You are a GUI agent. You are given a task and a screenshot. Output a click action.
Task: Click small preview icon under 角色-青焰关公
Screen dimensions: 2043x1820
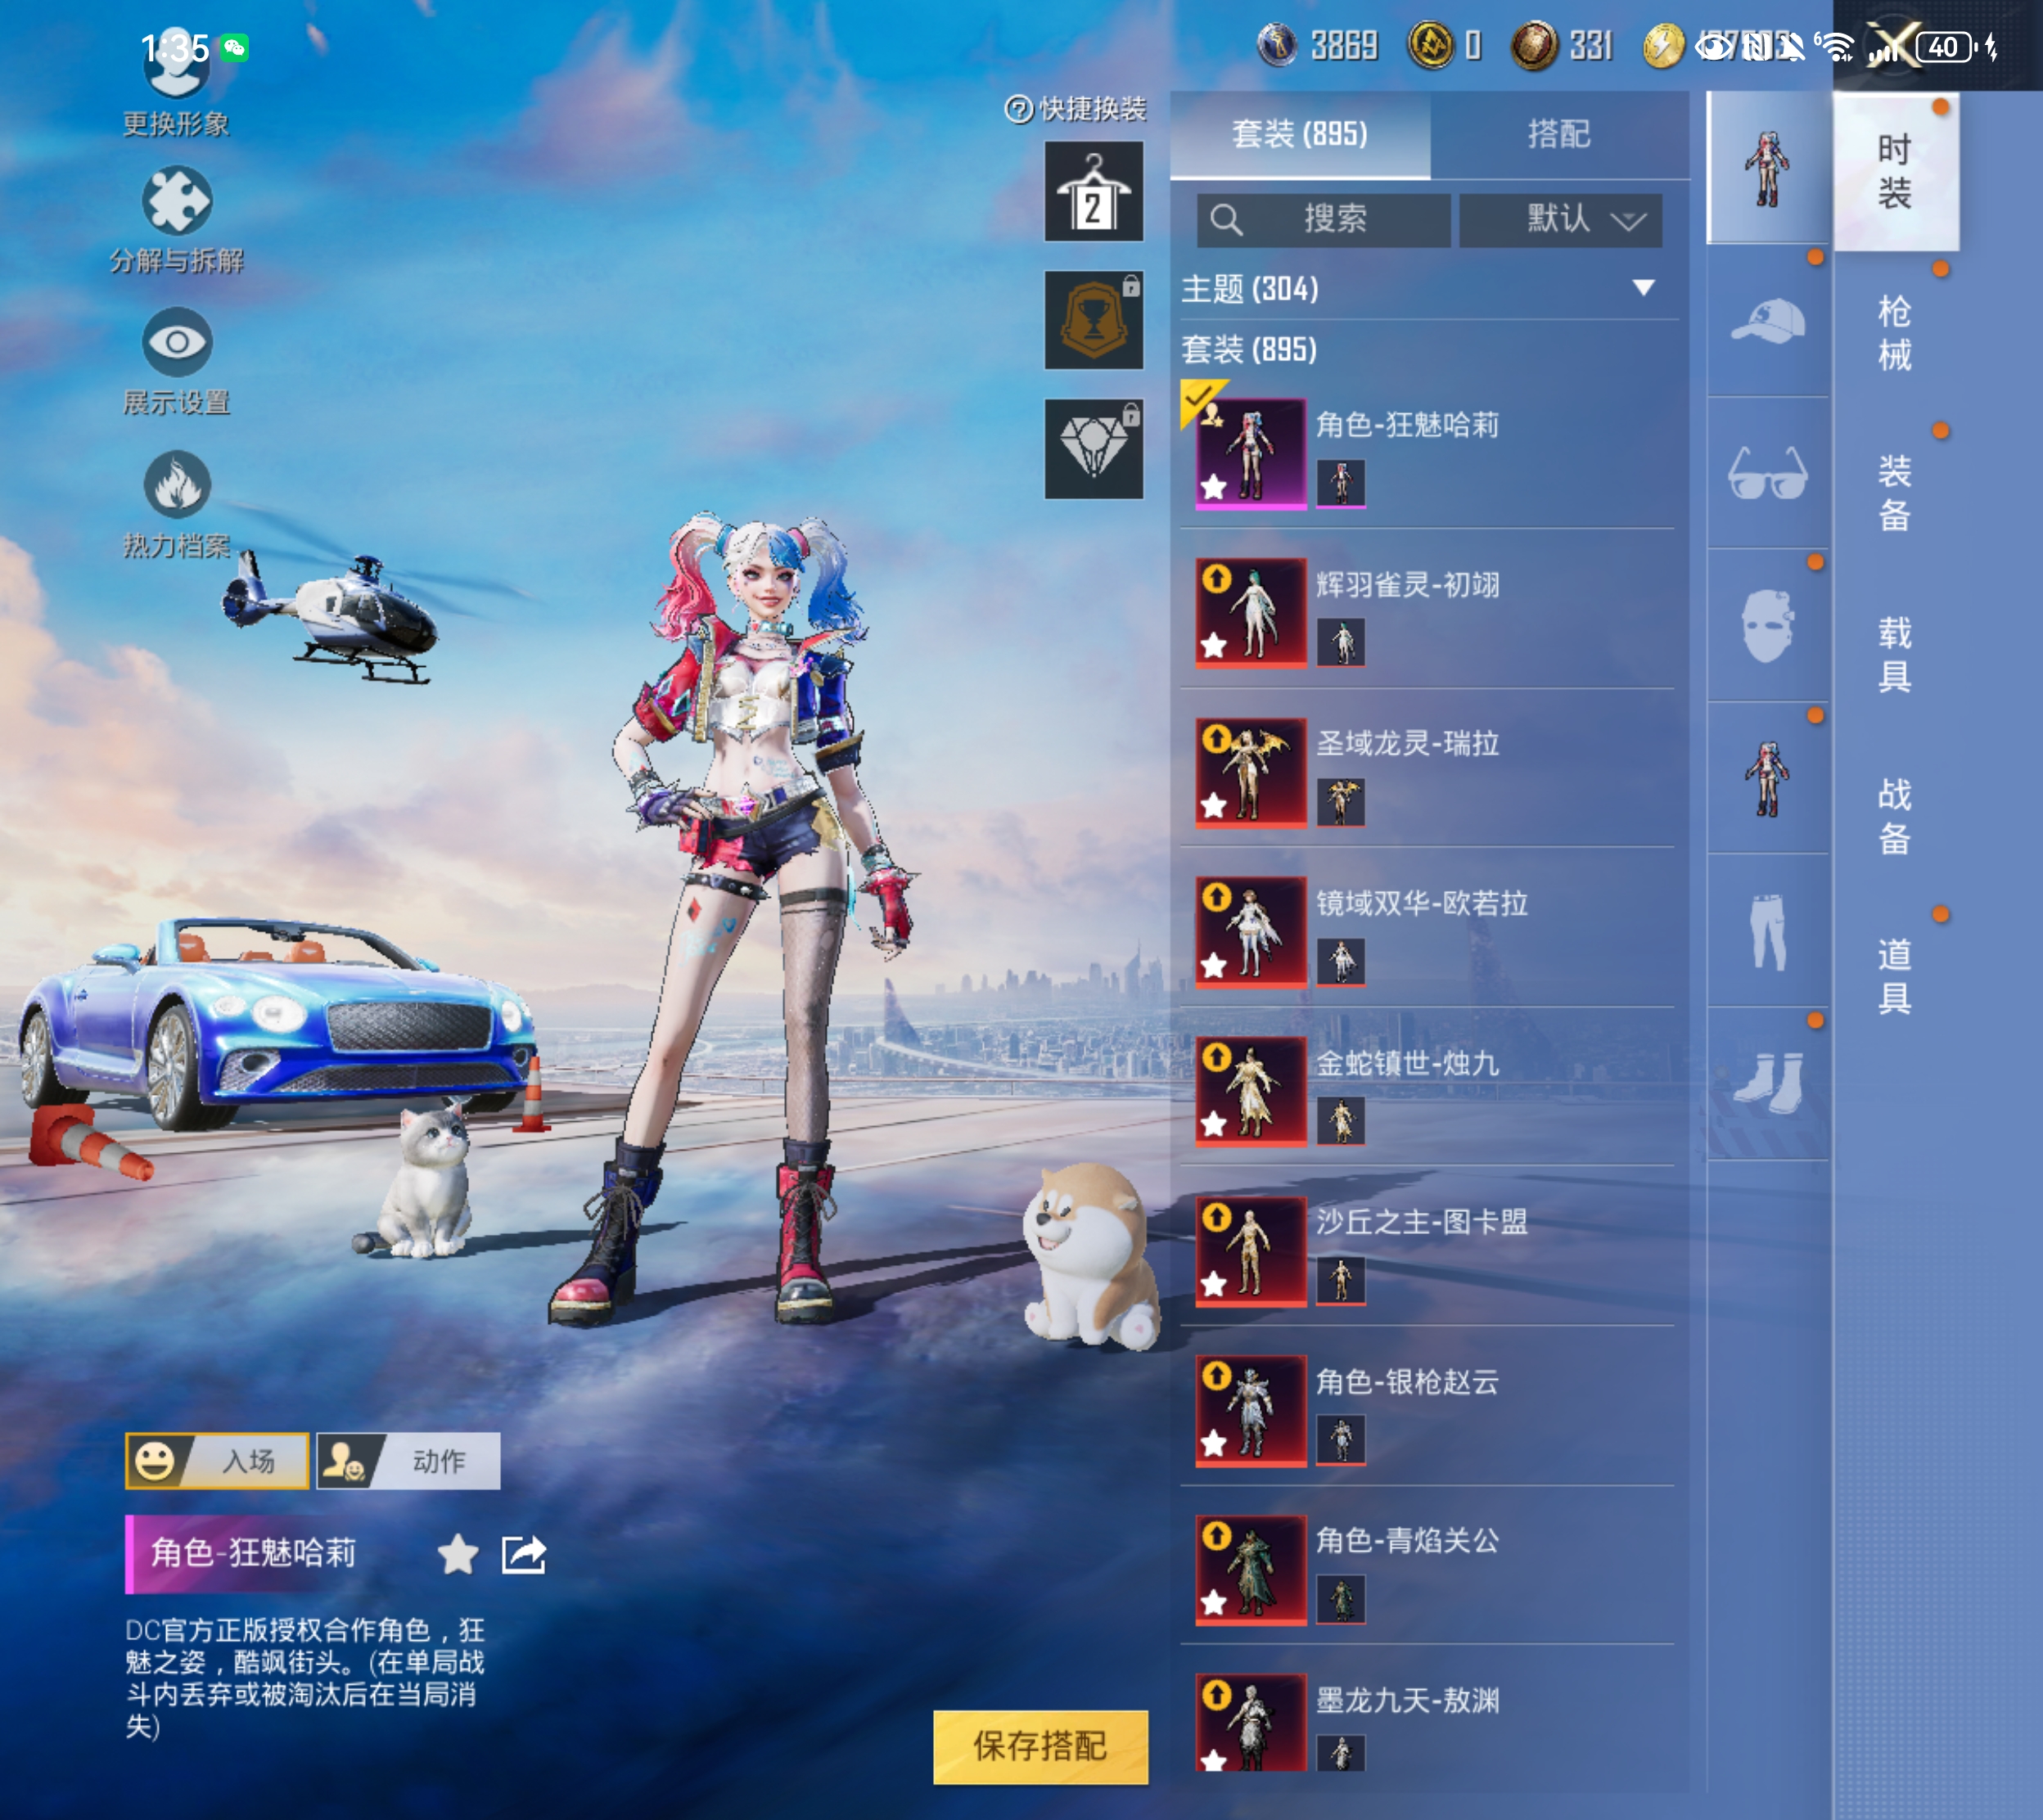(1341, 1599)
